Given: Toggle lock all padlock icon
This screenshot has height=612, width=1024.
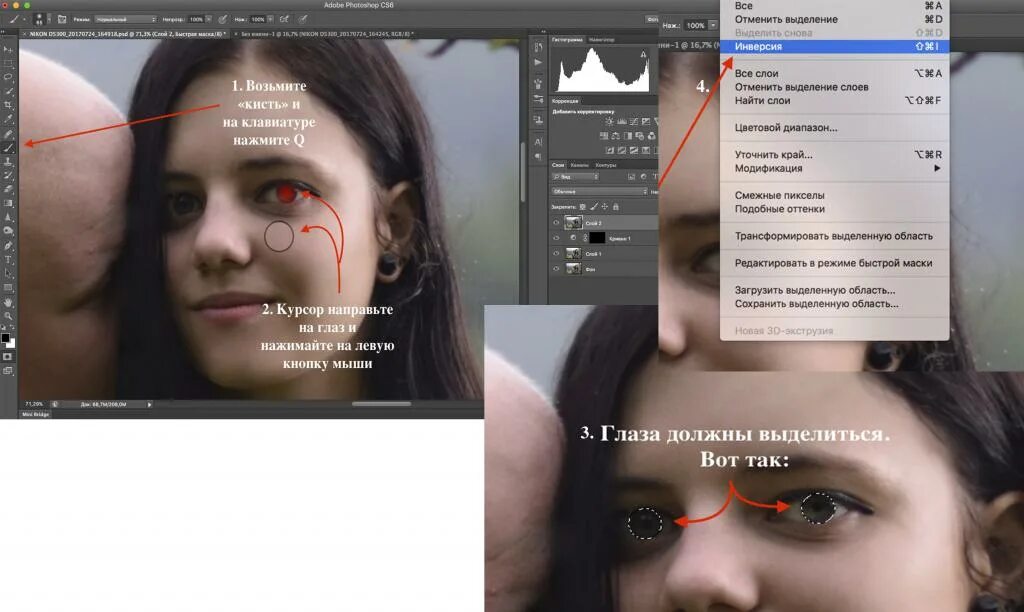Looking at the screenshot, I should click(616, 206).
